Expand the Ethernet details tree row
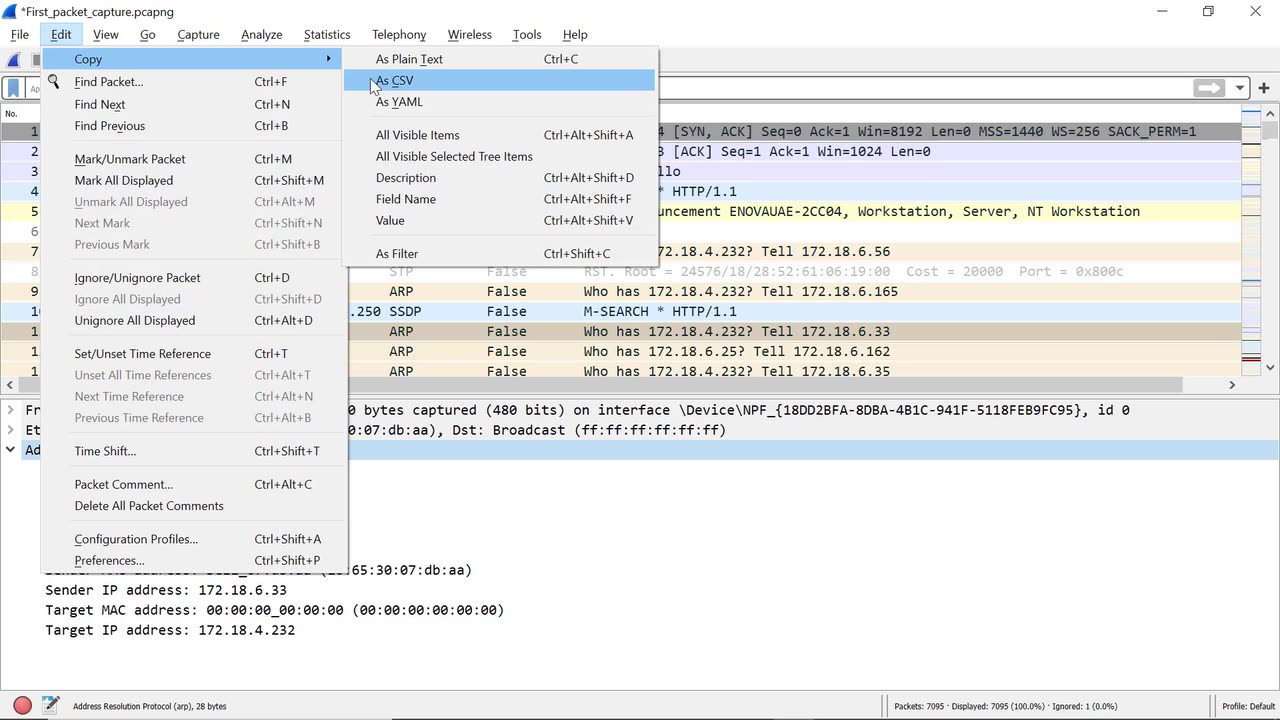 click(11, 430)
